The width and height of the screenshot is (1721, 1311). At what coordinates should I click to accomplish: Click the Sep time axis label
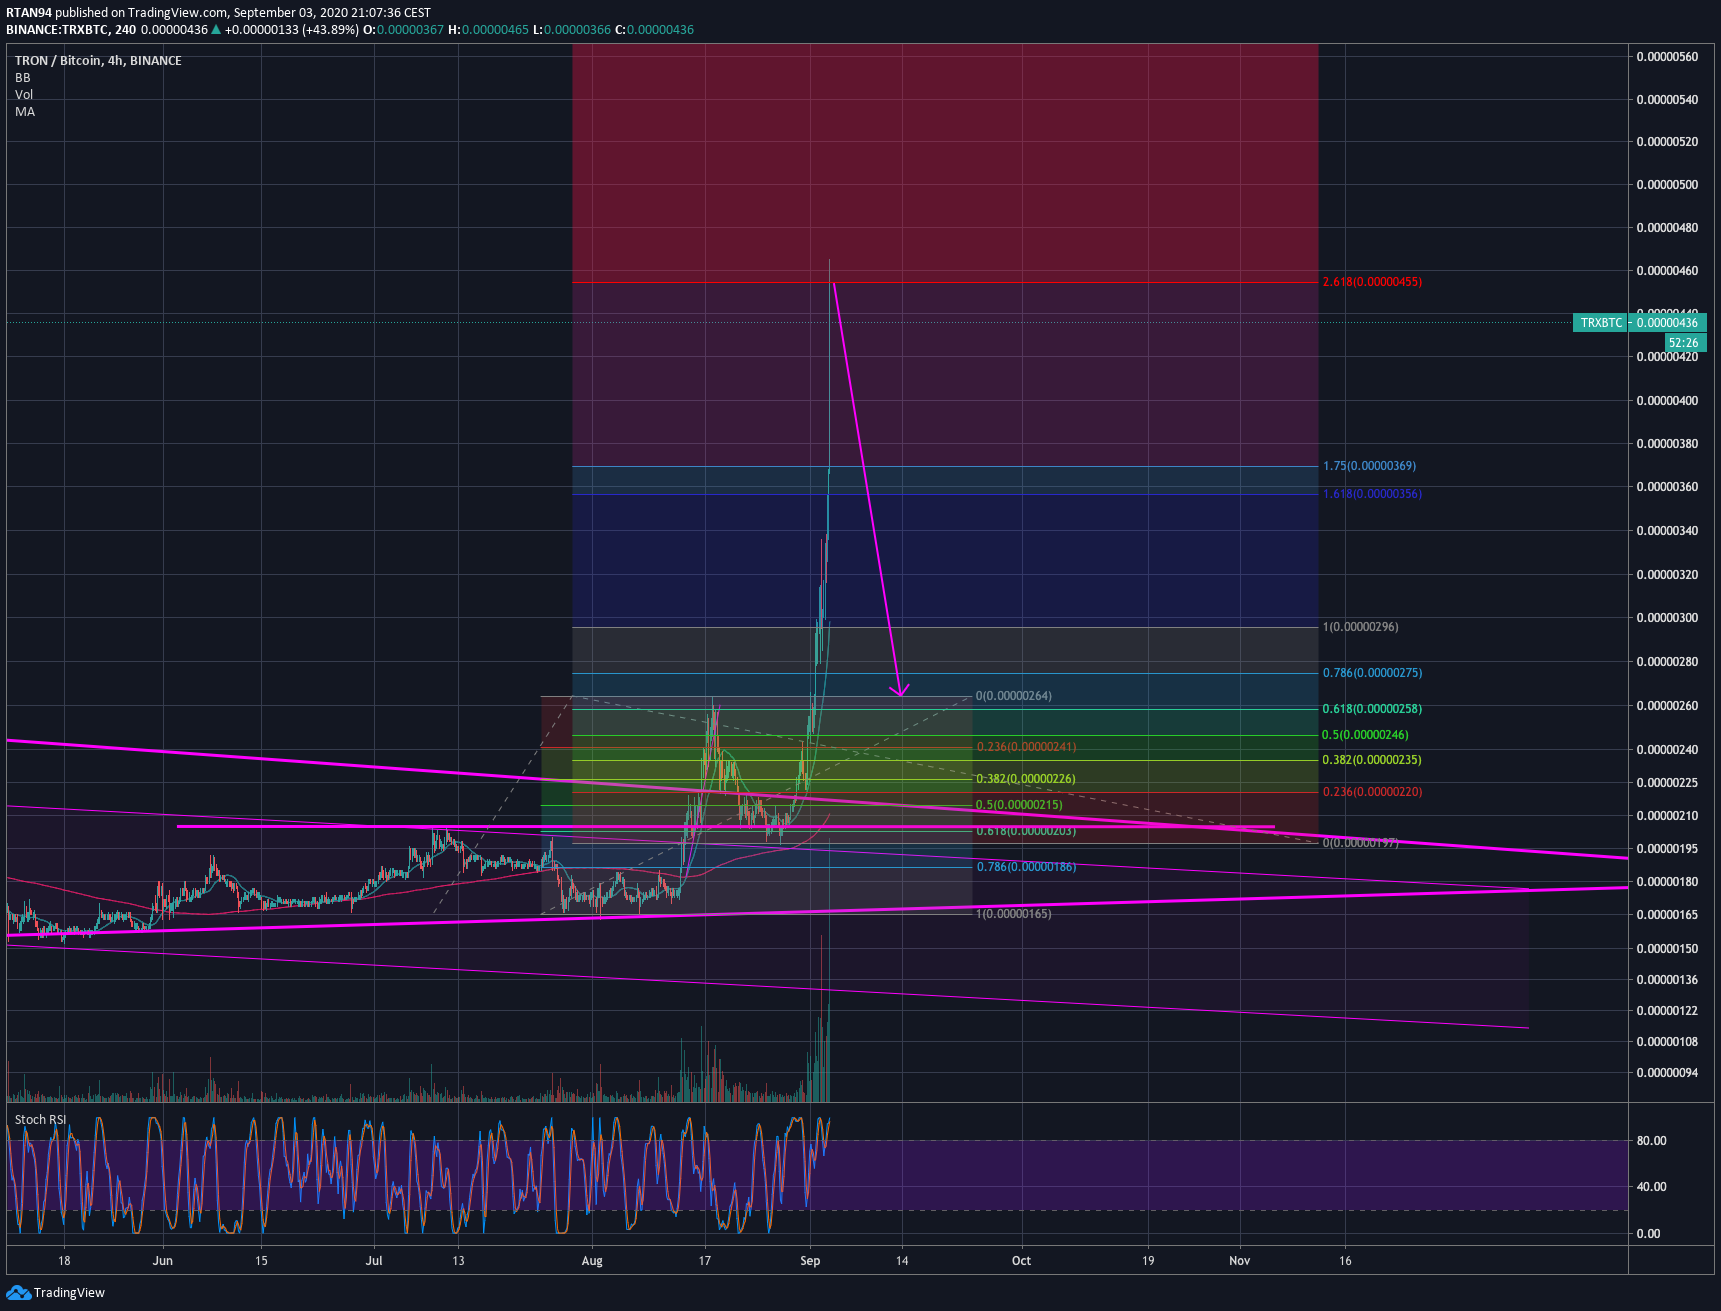[810, 1261]
